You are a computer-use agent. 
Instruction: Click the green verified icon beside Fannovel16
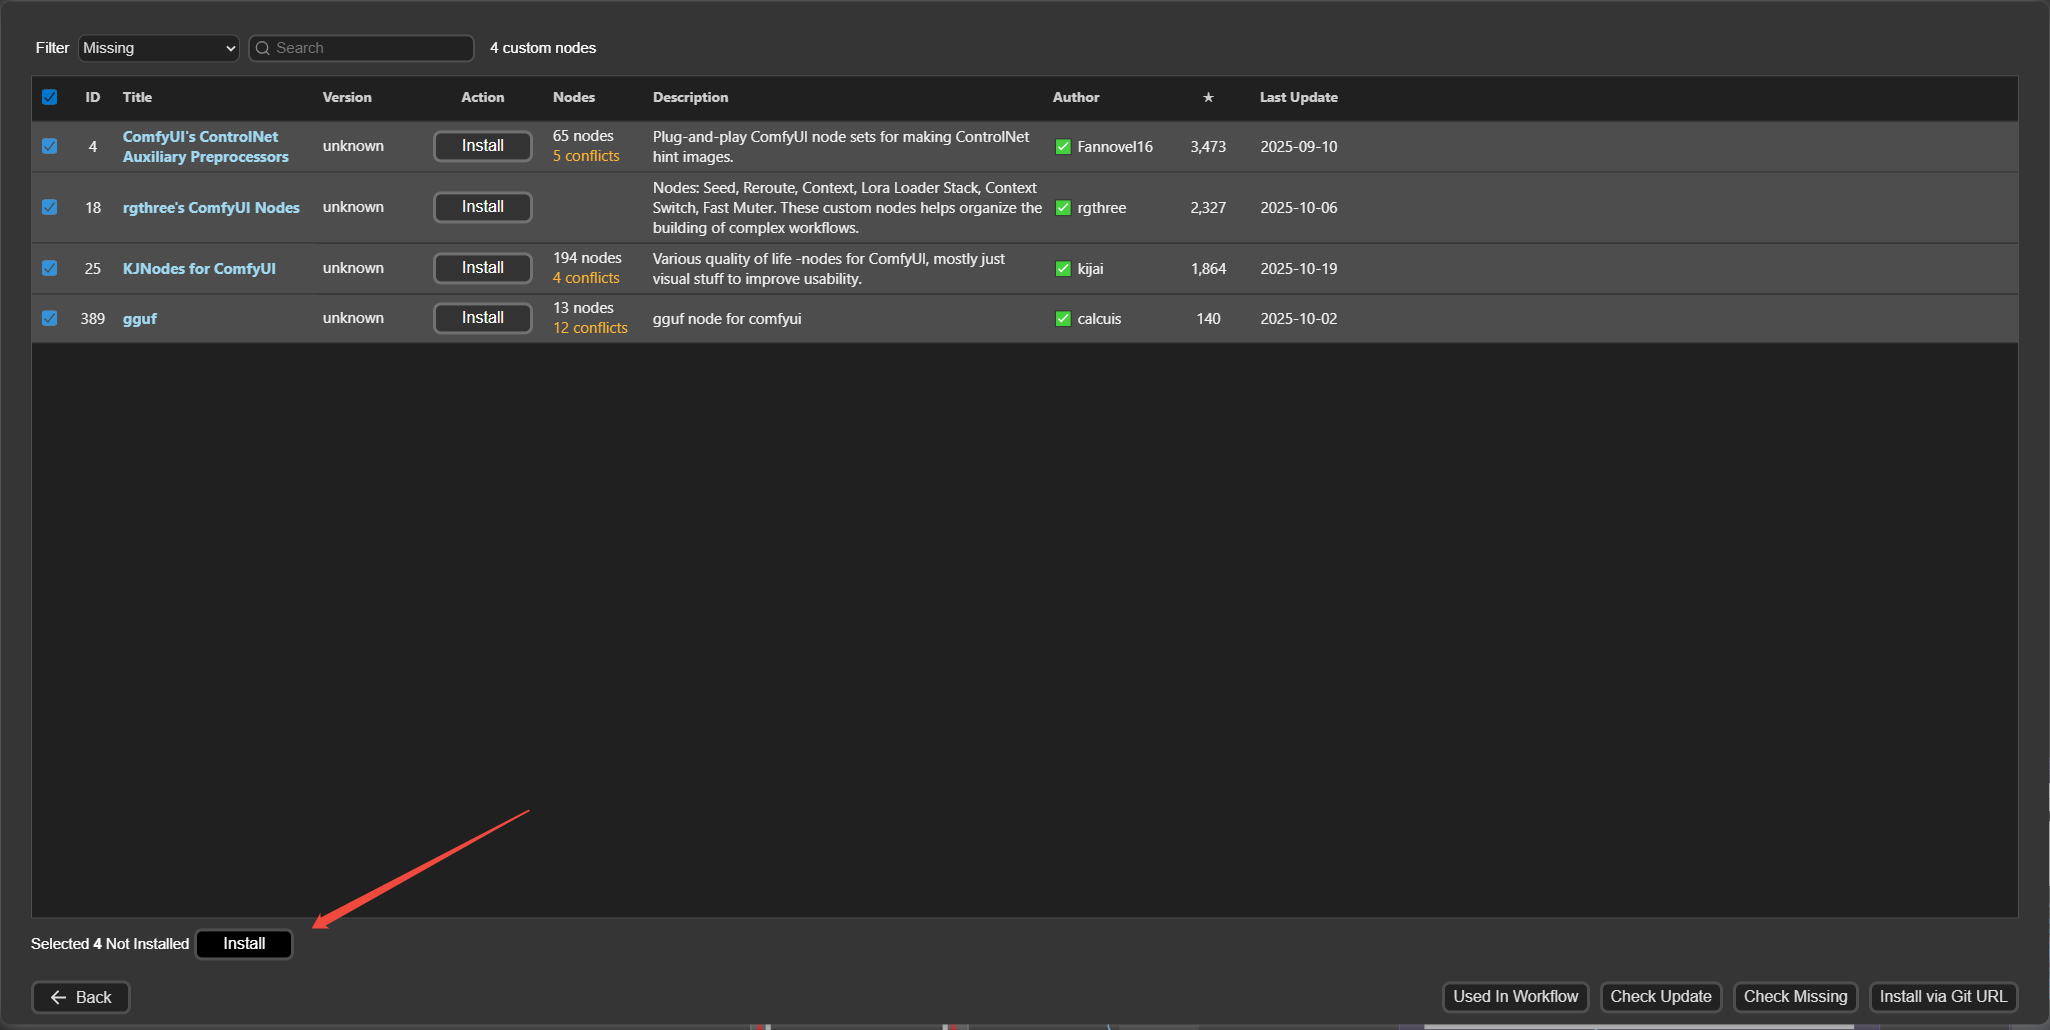click(1063, 147)
